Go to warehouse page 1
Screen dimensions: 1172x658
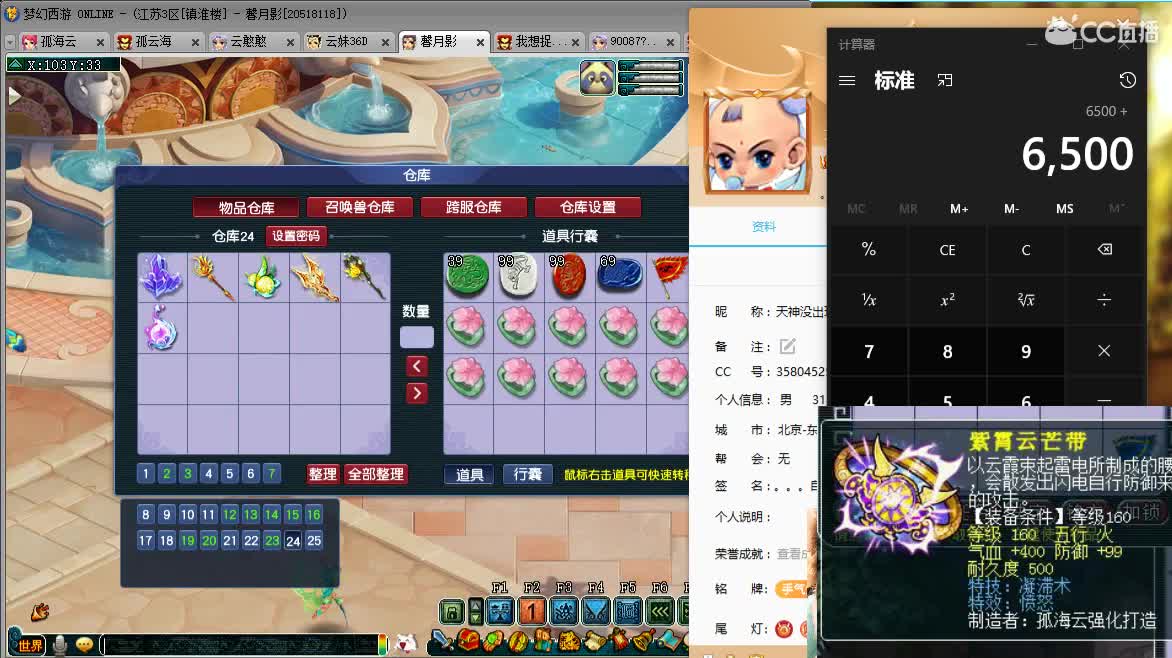[x=146, y=473]
